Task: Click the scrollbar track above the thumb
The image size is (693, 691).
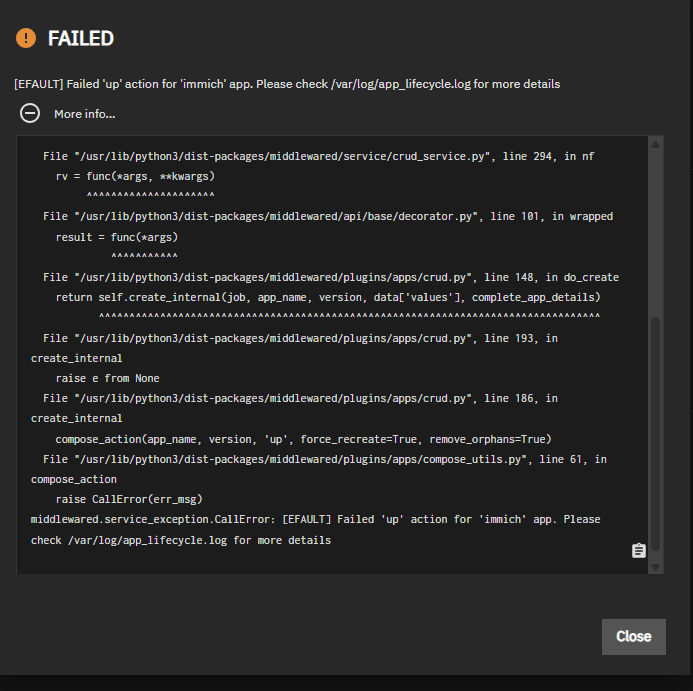Action: click(656, 230)
